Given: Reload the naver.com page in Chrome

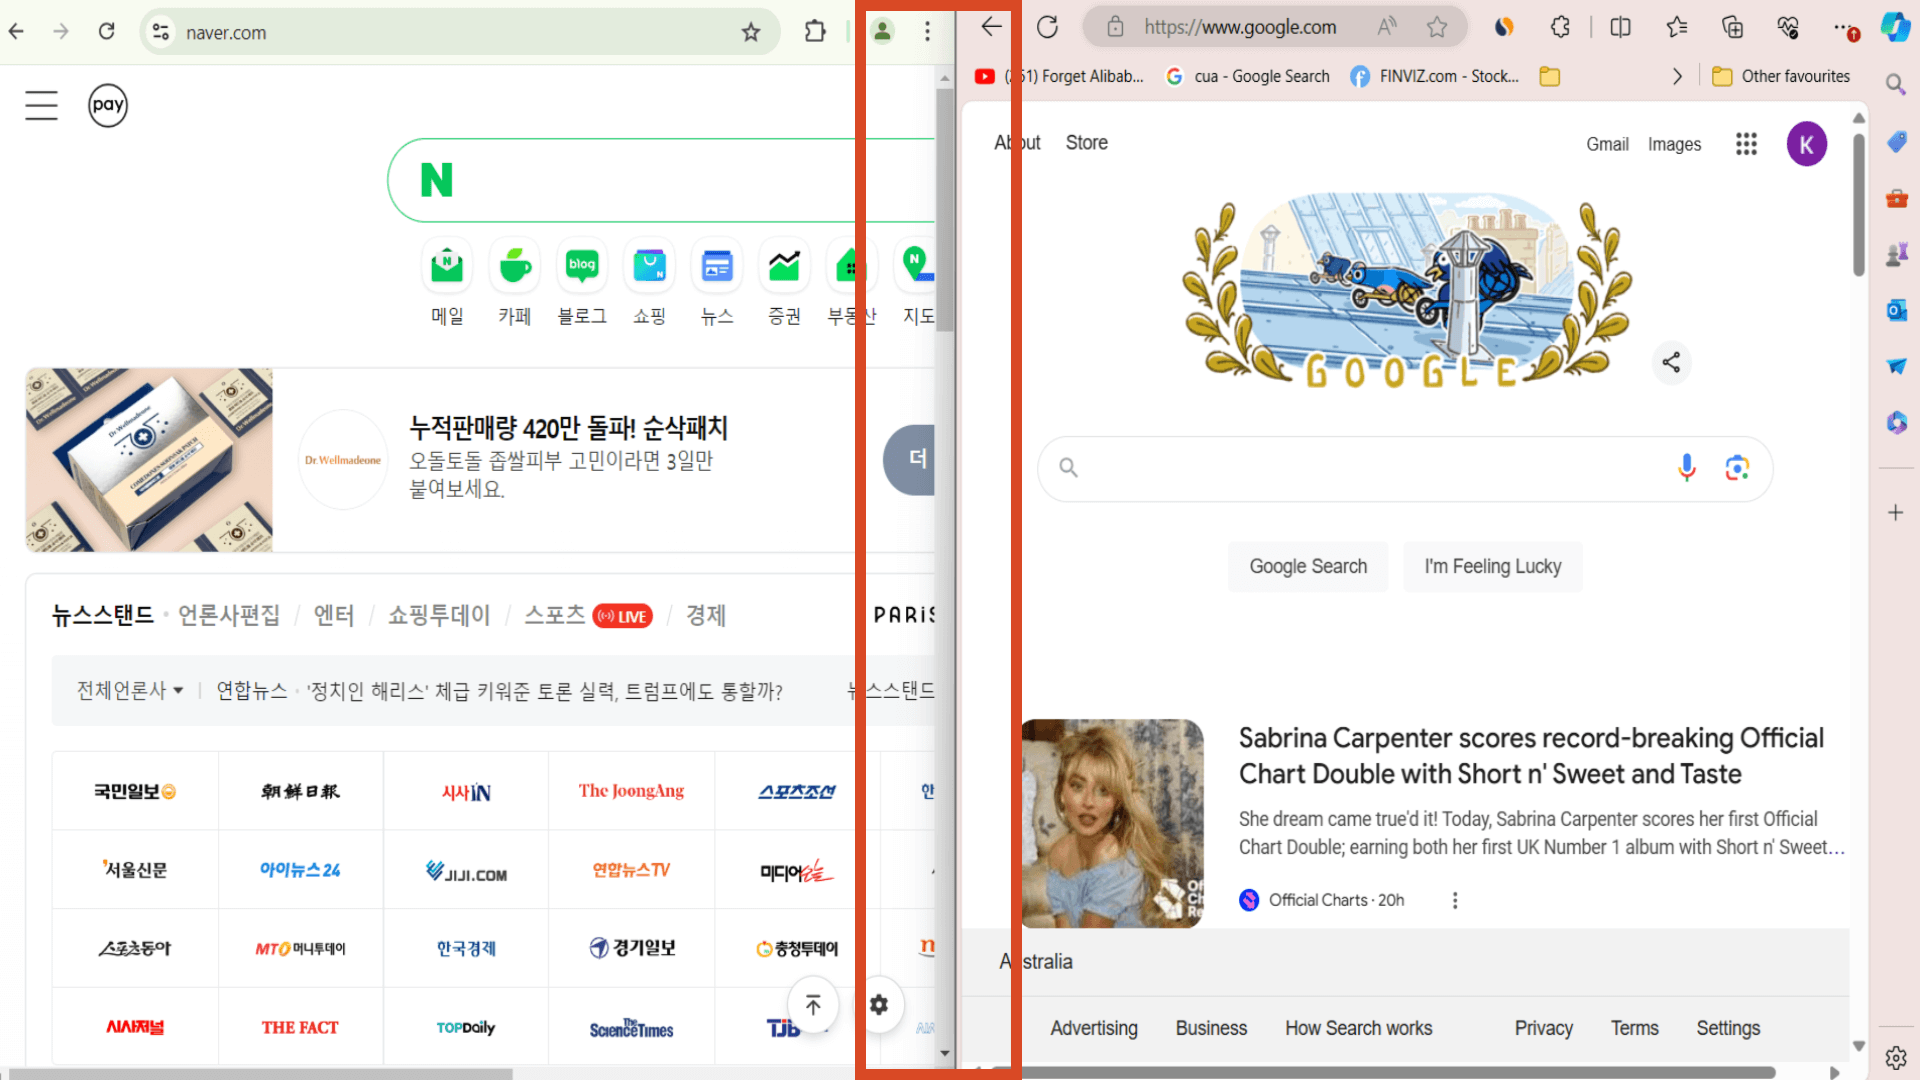Looking at the screenshot, I should tap(107, 32).
